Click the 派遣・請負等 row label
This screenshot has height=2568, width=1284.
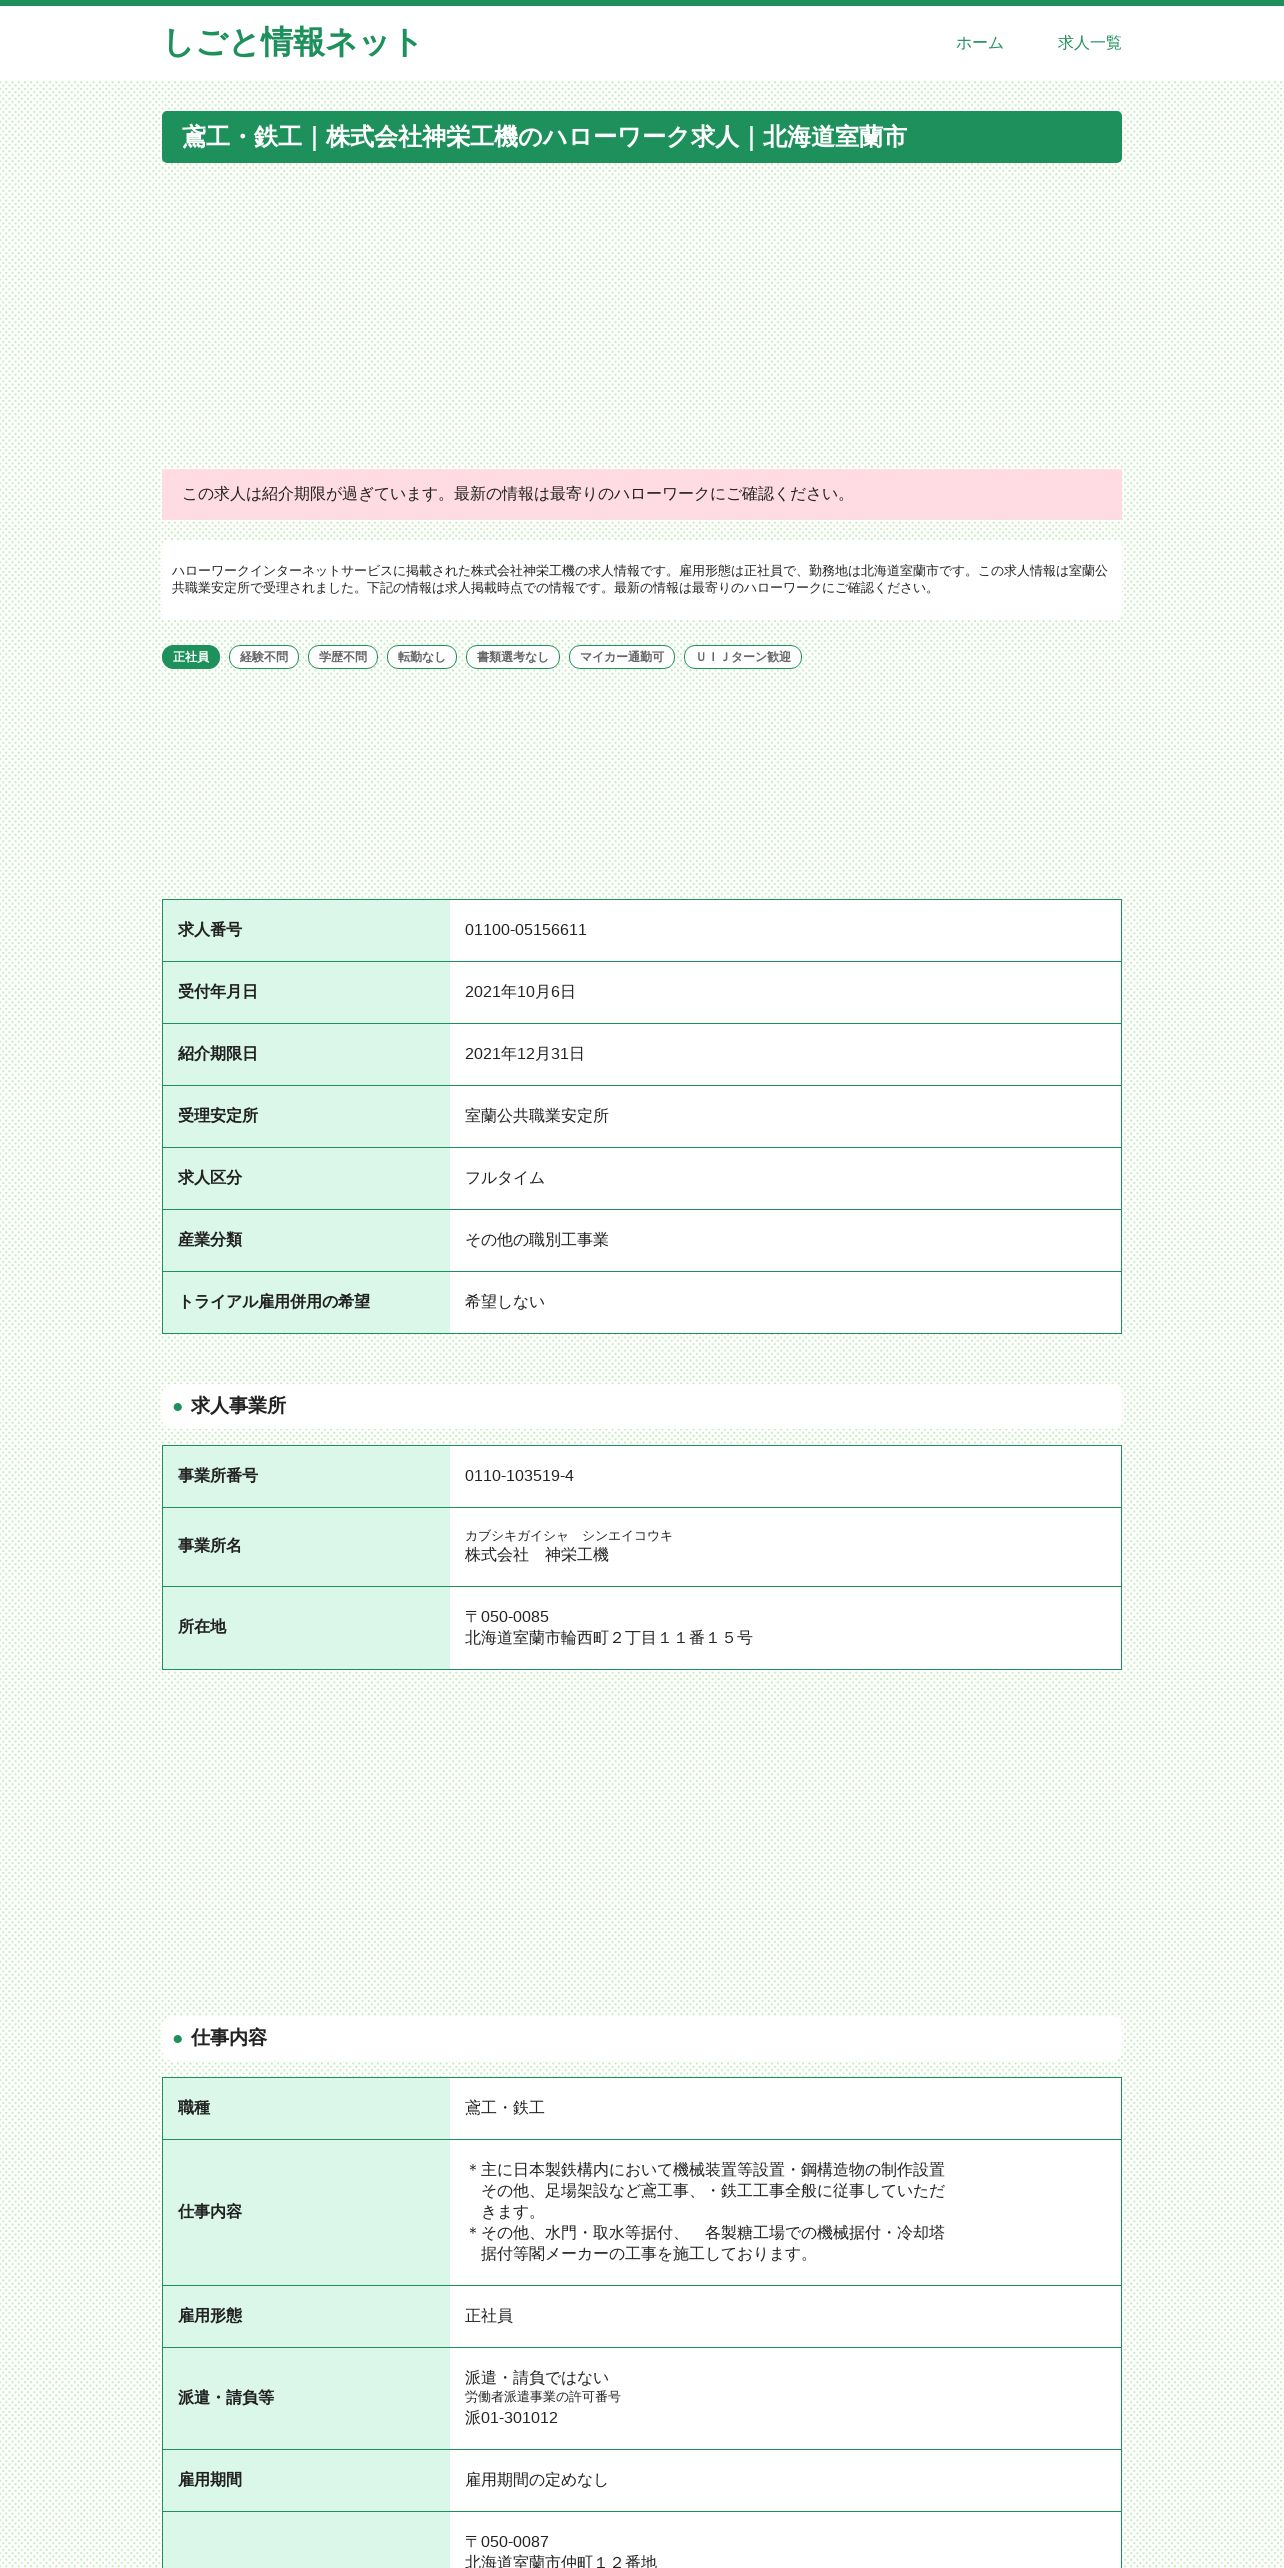click(226, 2398)
